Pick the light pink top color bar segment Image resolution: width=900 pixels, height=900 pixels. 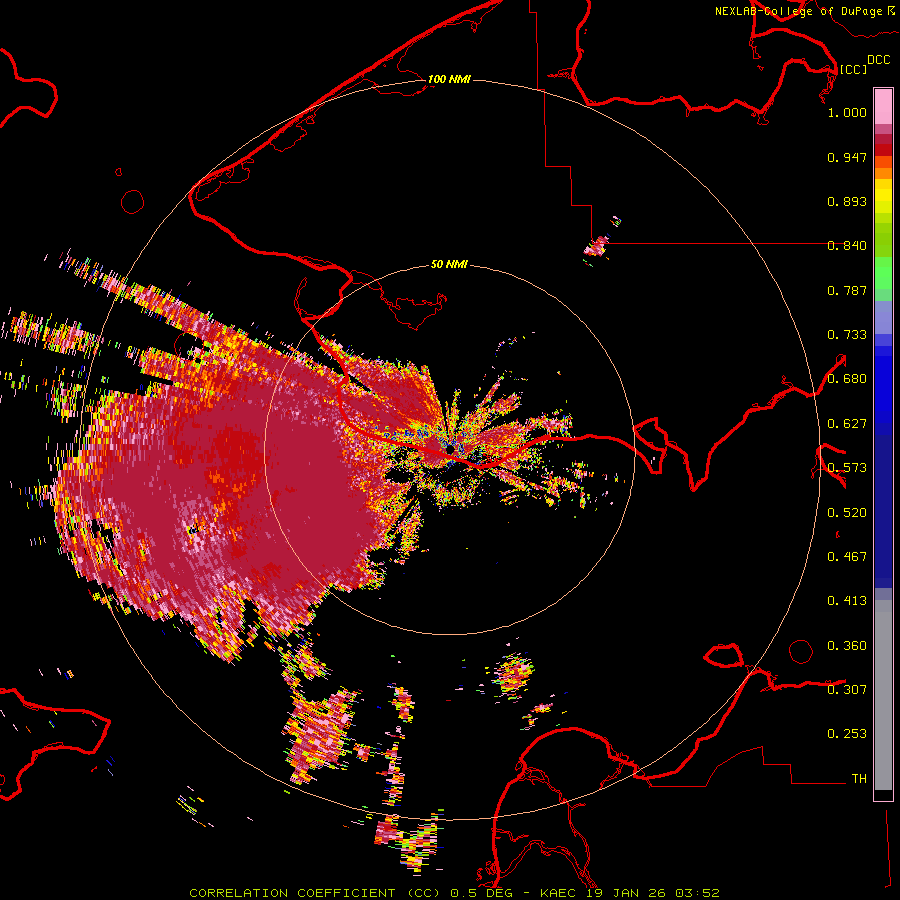(883, 106)
